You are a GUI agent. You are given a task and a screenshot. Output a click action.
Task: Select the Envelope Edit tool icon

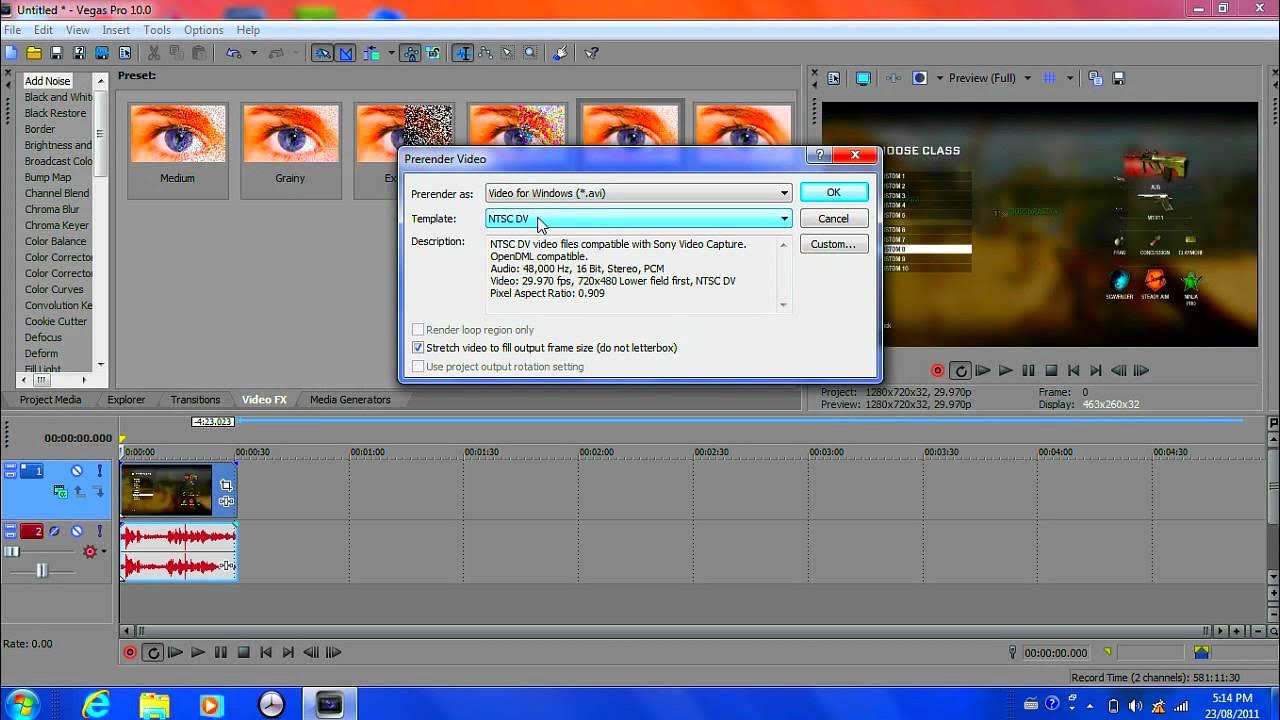[485, 53]
